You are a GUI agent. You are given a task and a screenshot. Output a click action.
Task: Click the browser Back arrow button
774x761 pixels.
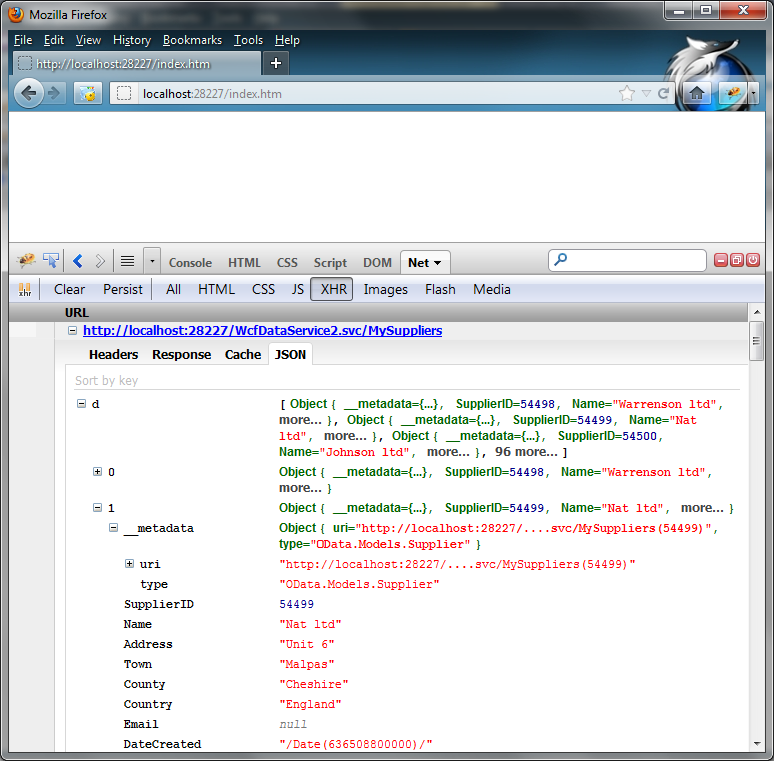[x=29, y=93]
